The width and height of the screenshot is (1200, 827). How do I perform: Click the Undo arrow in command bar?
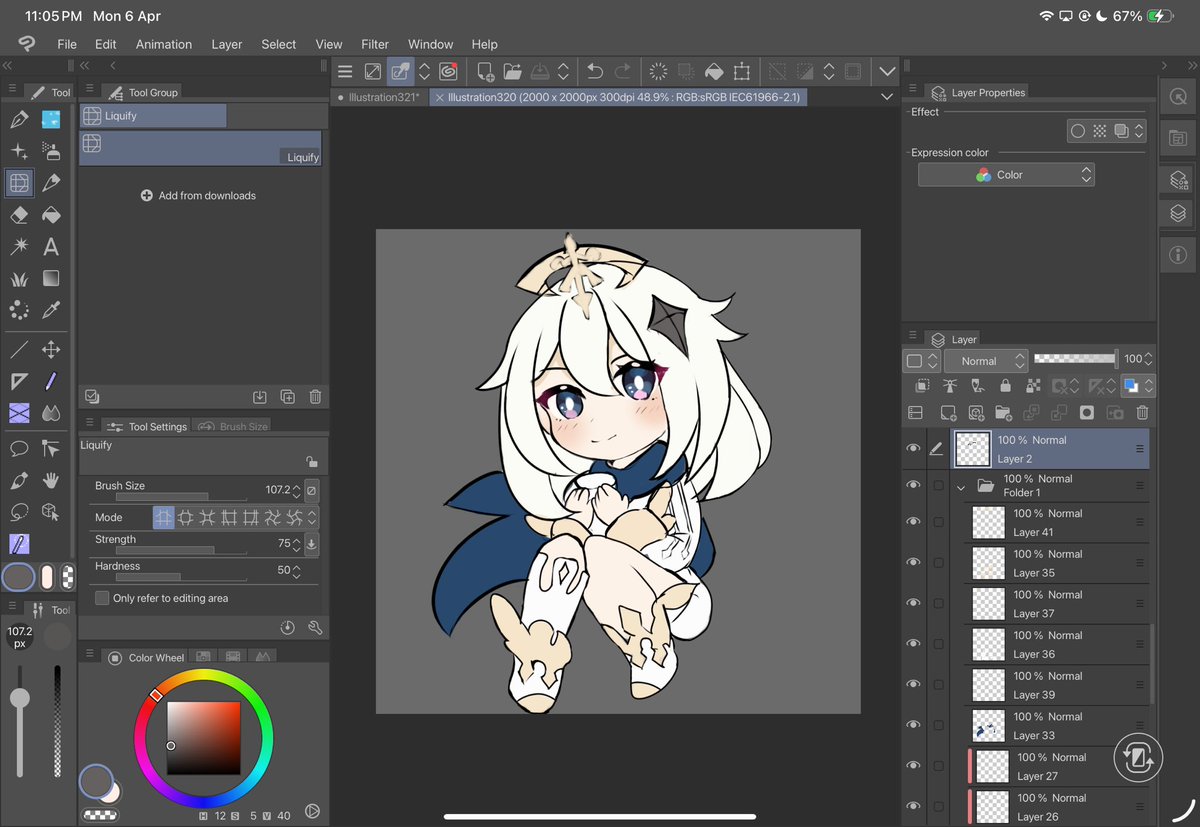(x=595, y=72)
